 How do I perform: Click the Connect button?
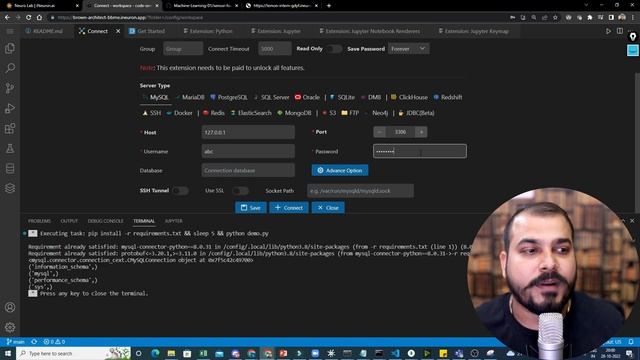(x=289, y=207)
